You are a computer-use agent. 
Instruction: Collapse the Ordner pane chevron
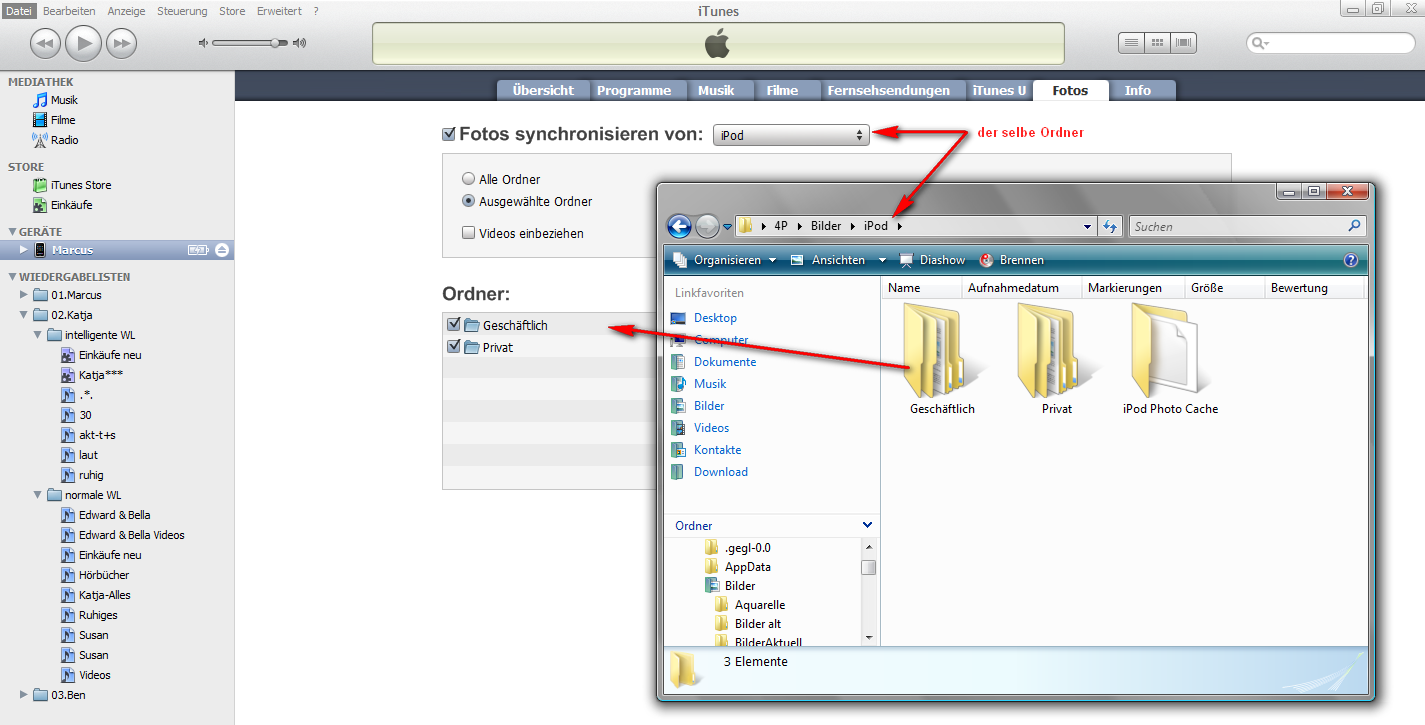tap(867, 525)
